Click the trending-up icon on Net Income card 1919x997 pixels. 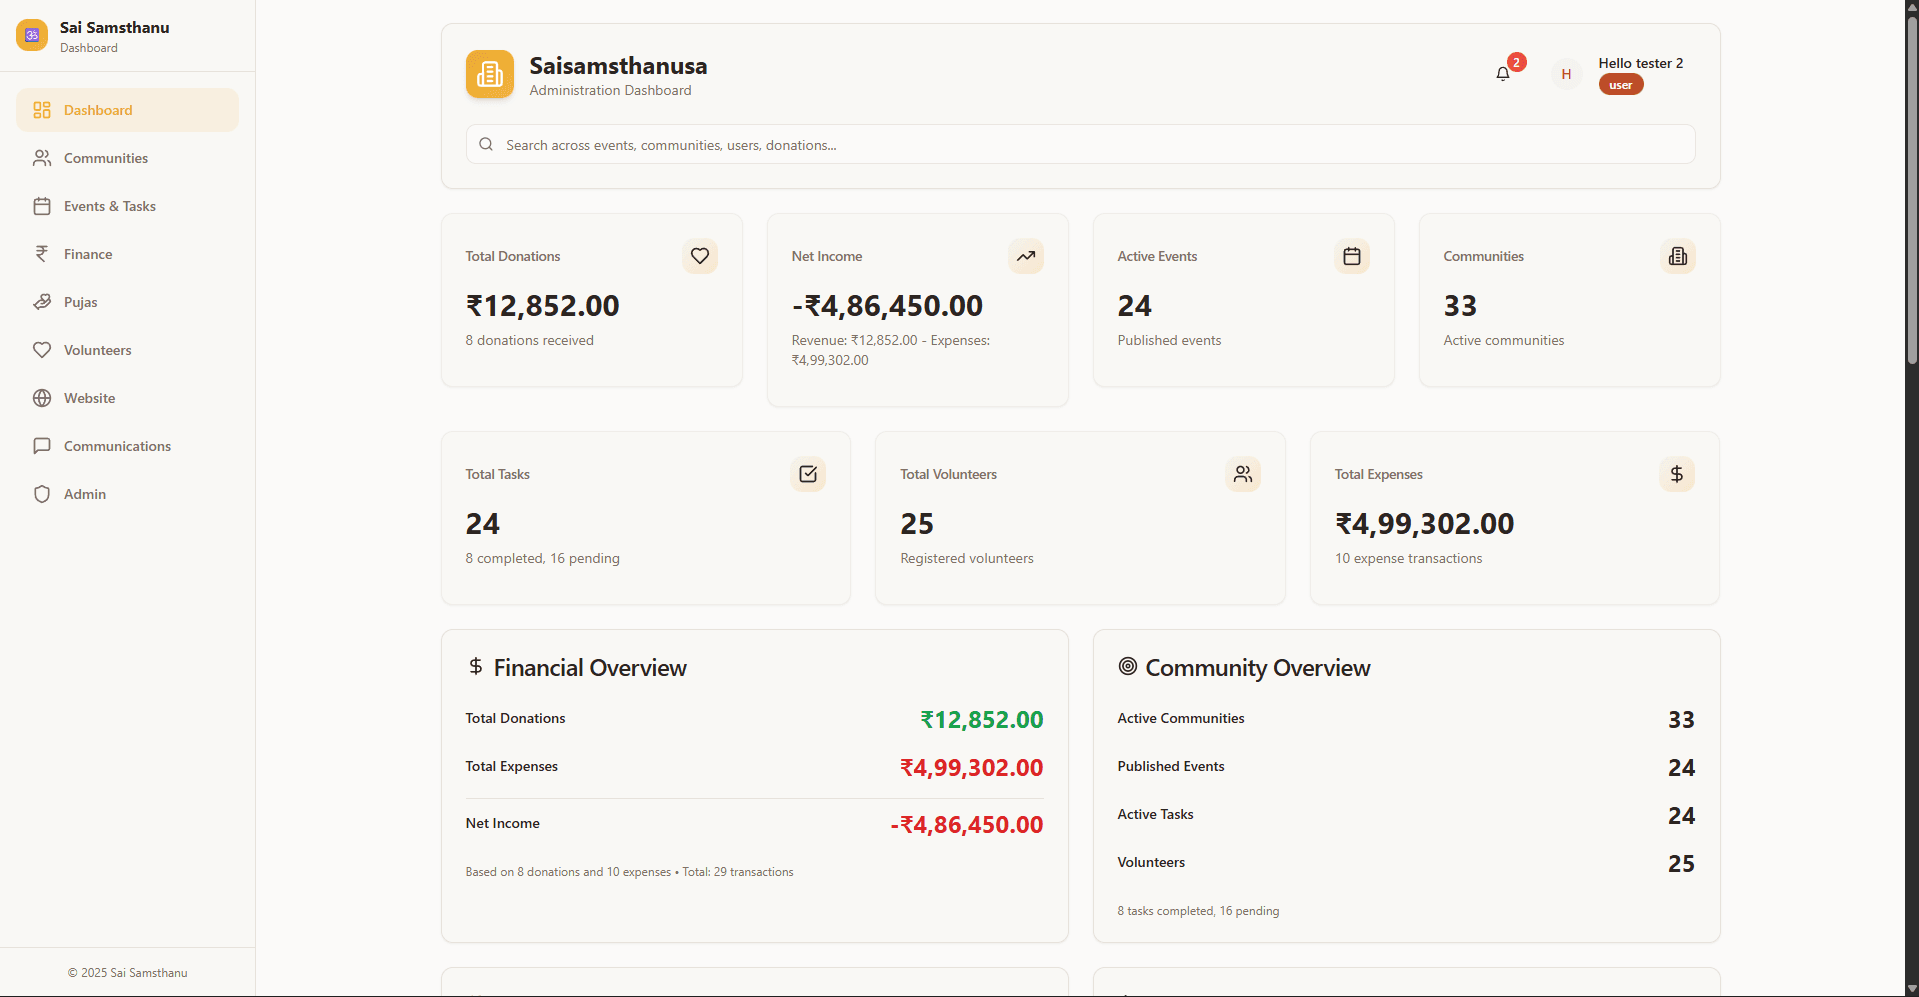[x=1026, y=256]
